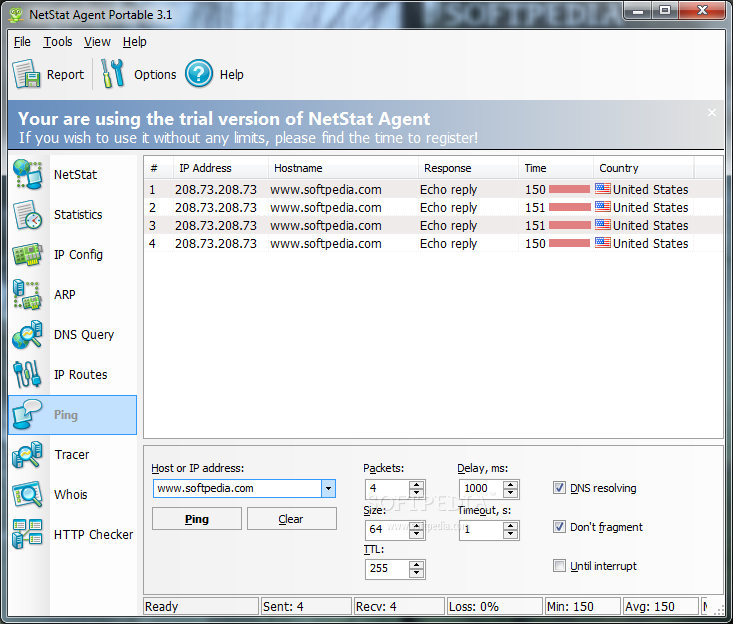Click the Clear button

pyautogui.click(x=291, y=519)
